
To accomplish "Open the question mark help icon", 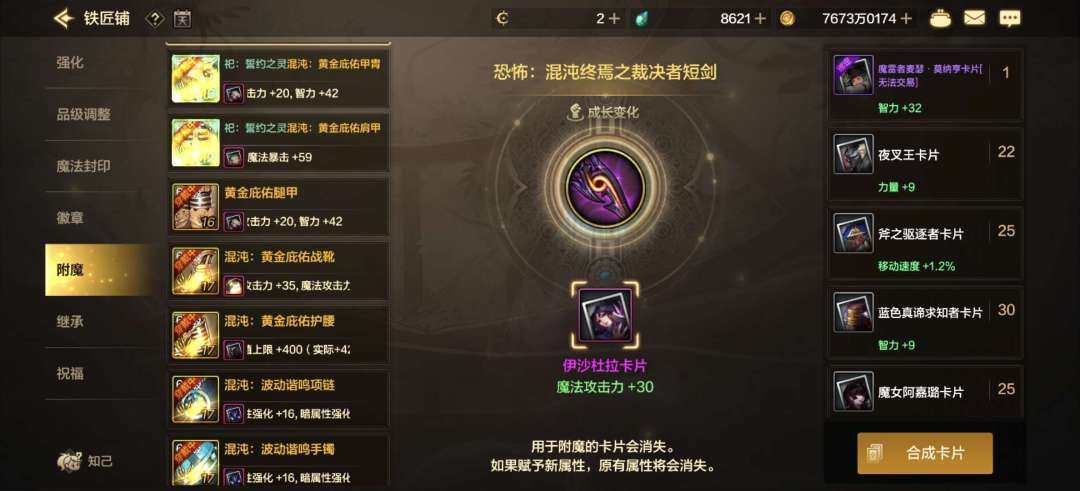I will click(x=154, y=19).
